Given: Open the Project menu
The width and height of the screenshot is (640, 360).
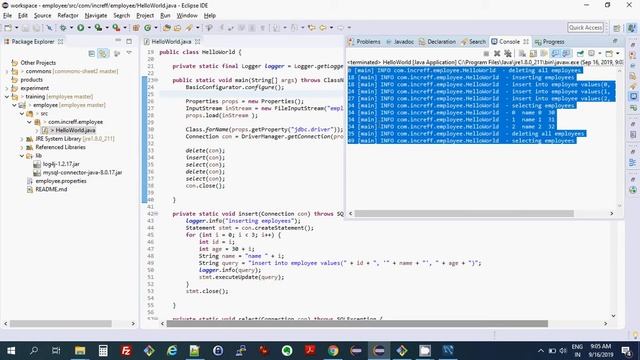Looking at the screenshot, I should pos(145,16).
